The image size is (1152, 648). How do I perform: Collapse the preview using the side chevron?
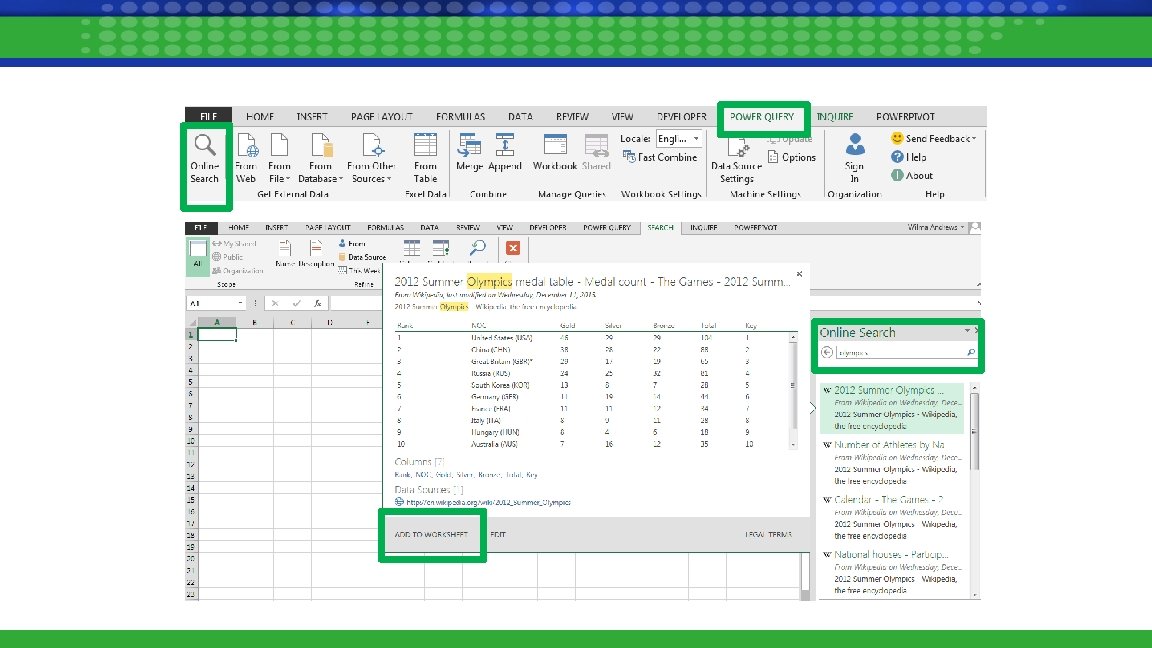pyautogui.click(x=813, y=408)
